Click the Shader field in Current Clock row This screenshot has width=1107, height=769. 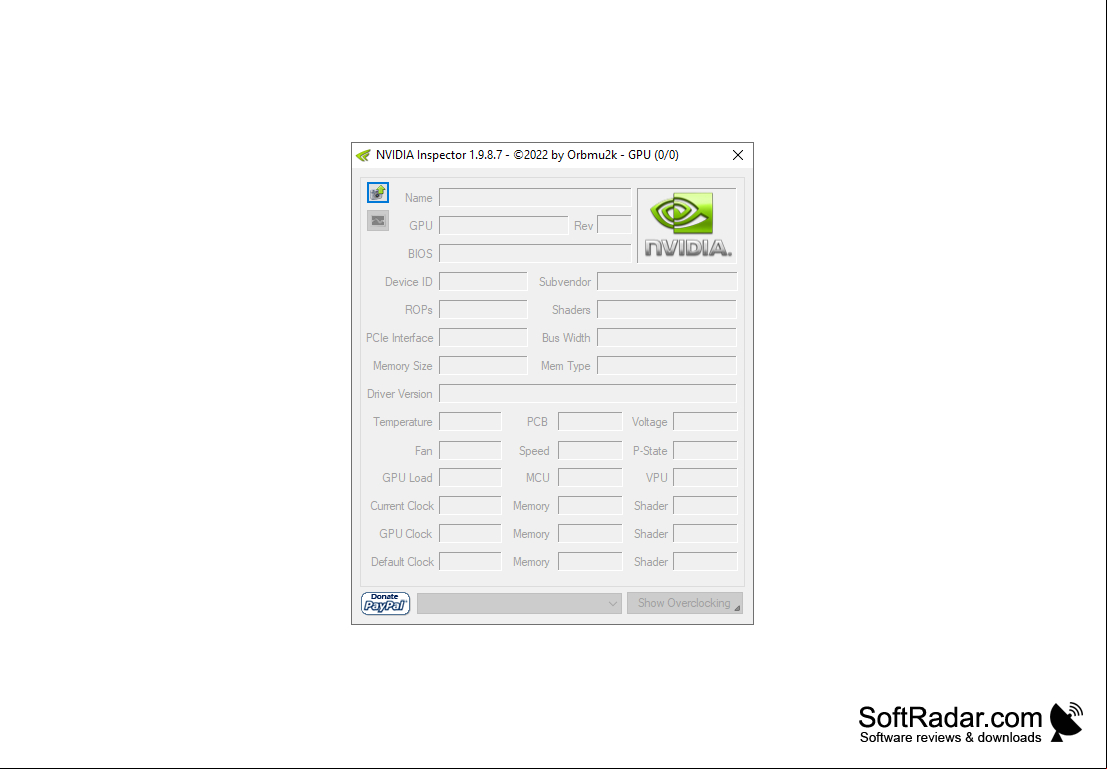pos(705,506)
